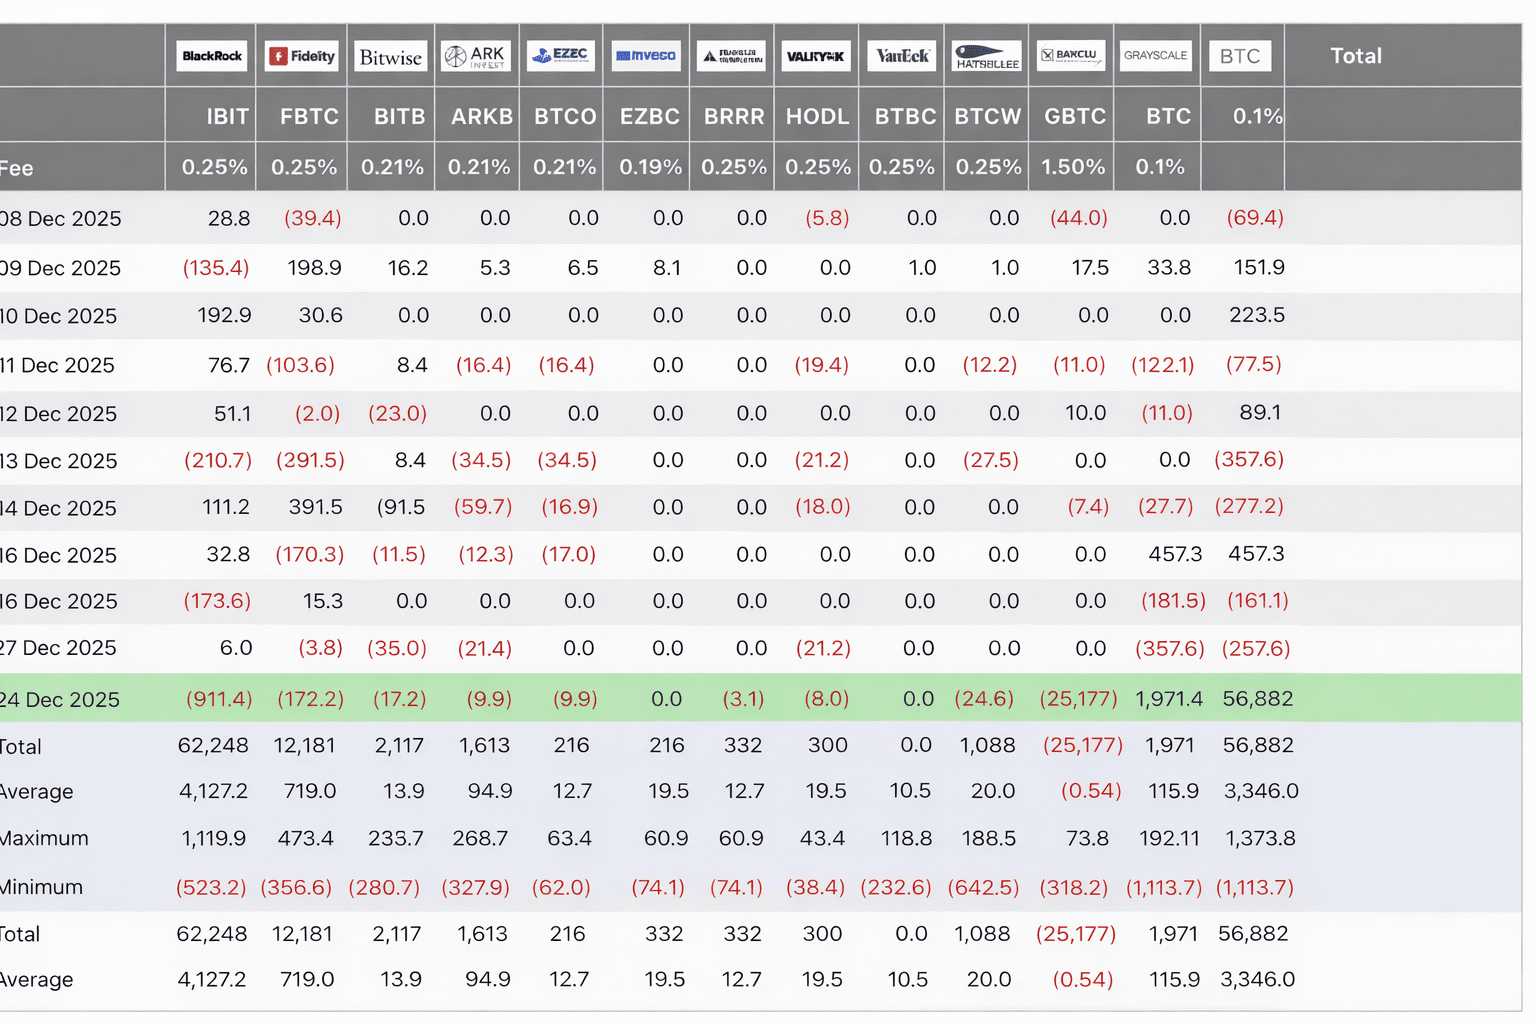
Task: Click the (122.1) value on 11 Dec
Action: (1162, 365)
